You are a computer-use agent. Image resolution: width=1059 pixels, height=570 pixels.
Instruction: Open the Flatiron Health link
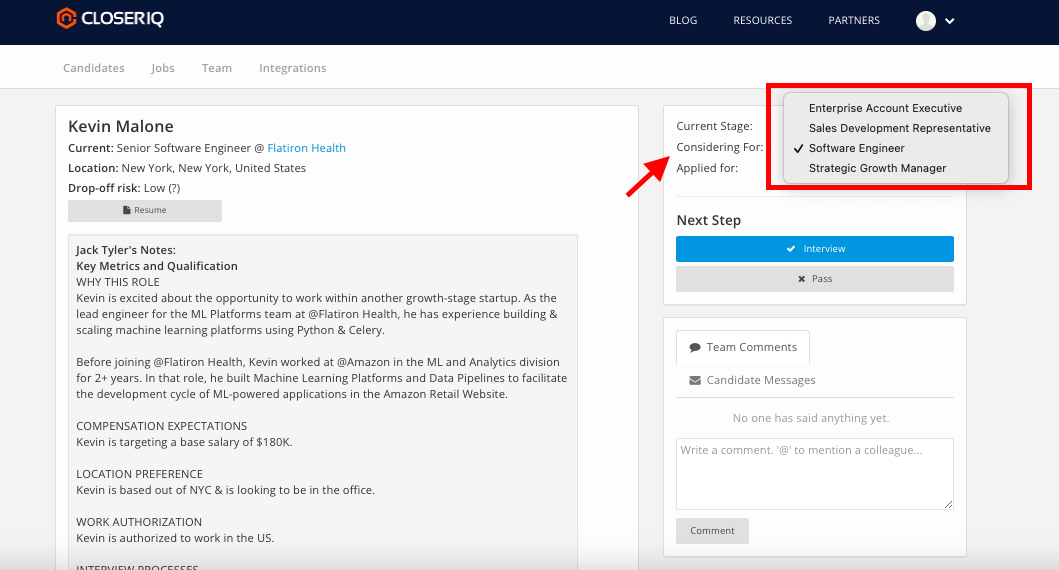306,148
